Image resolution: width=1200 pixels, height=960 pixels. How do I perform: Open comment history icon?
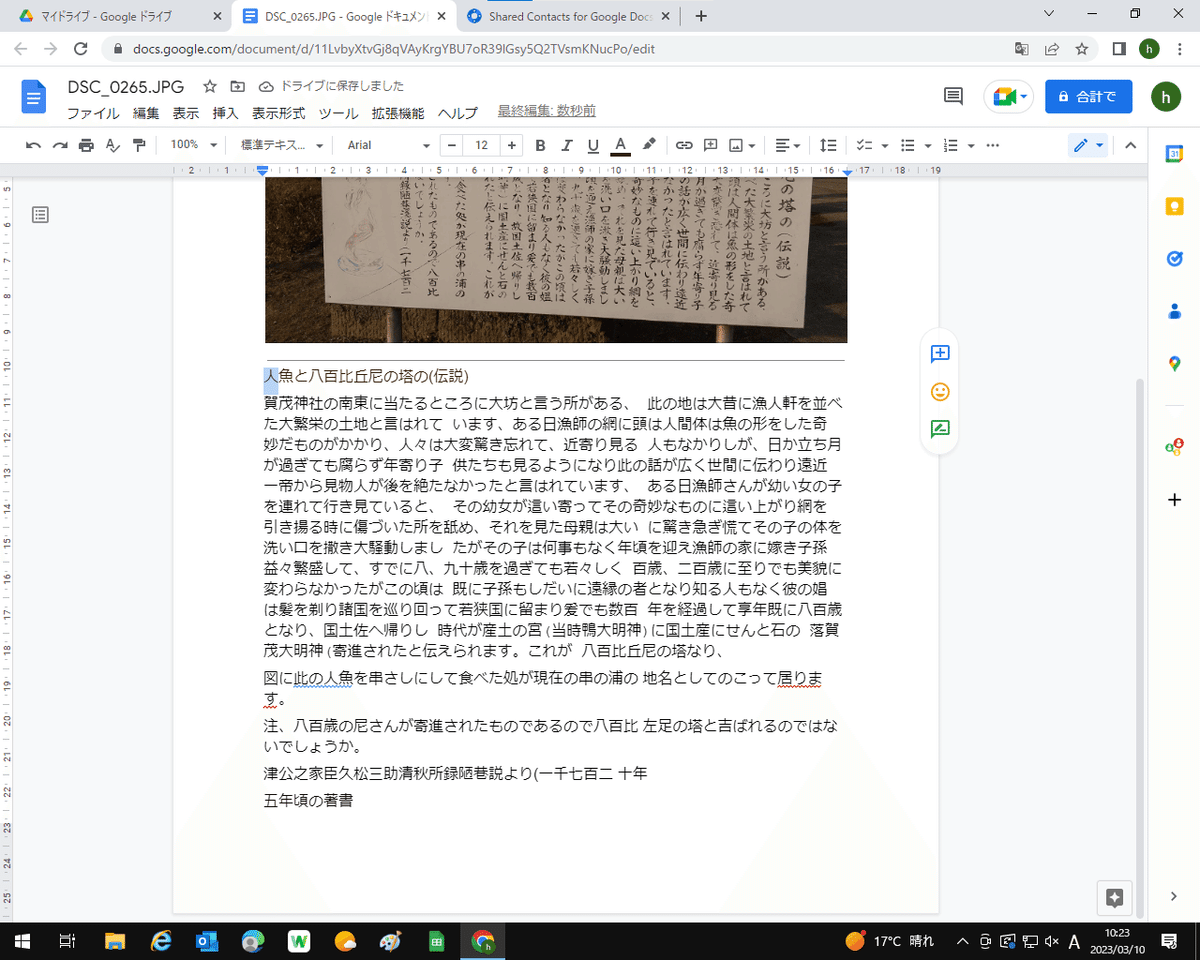point(953,96)
